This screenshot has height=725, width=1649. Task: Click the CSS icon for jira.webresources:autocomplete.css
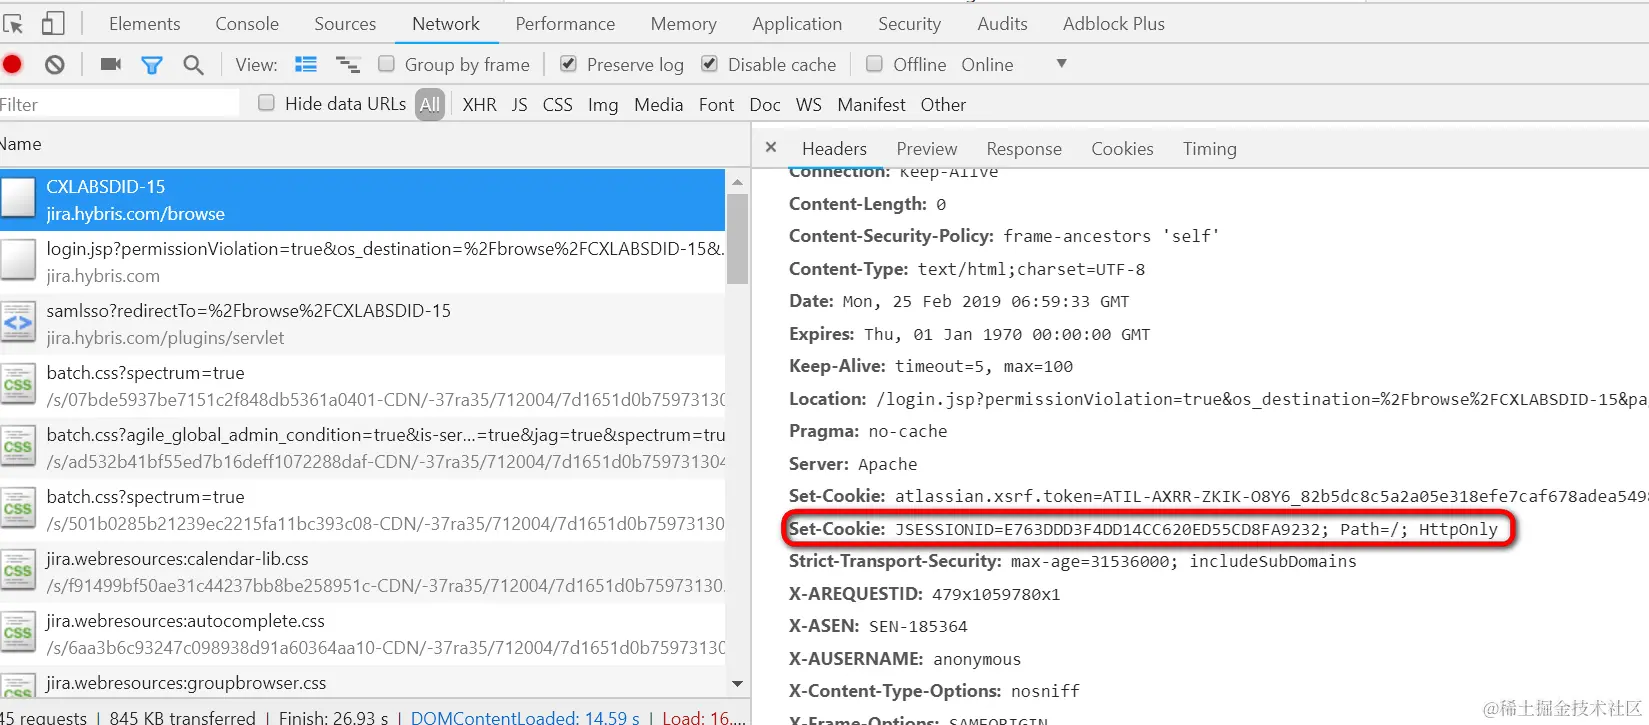[x=18, y=633]
